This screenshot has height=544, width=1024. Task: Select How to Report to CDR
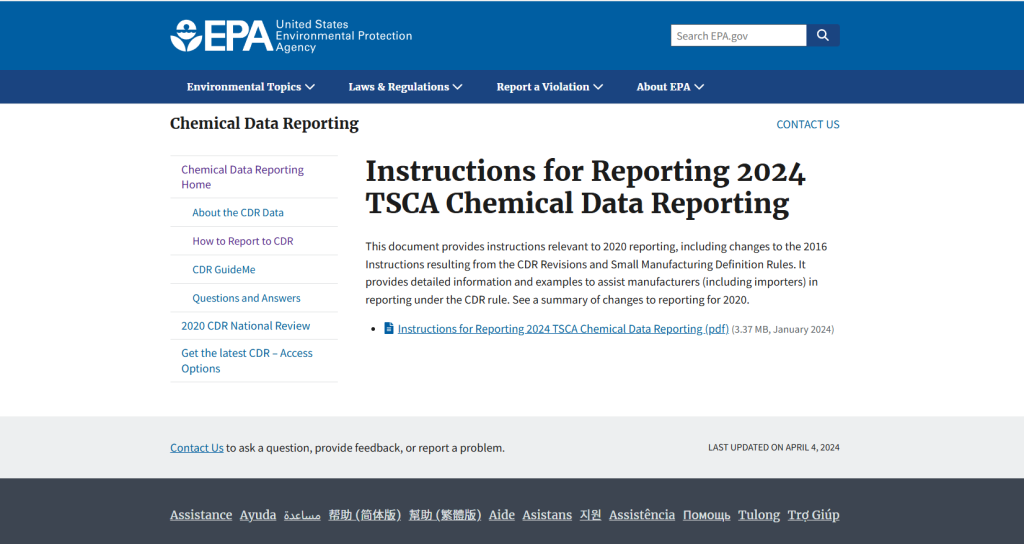[x=243, y=241]
